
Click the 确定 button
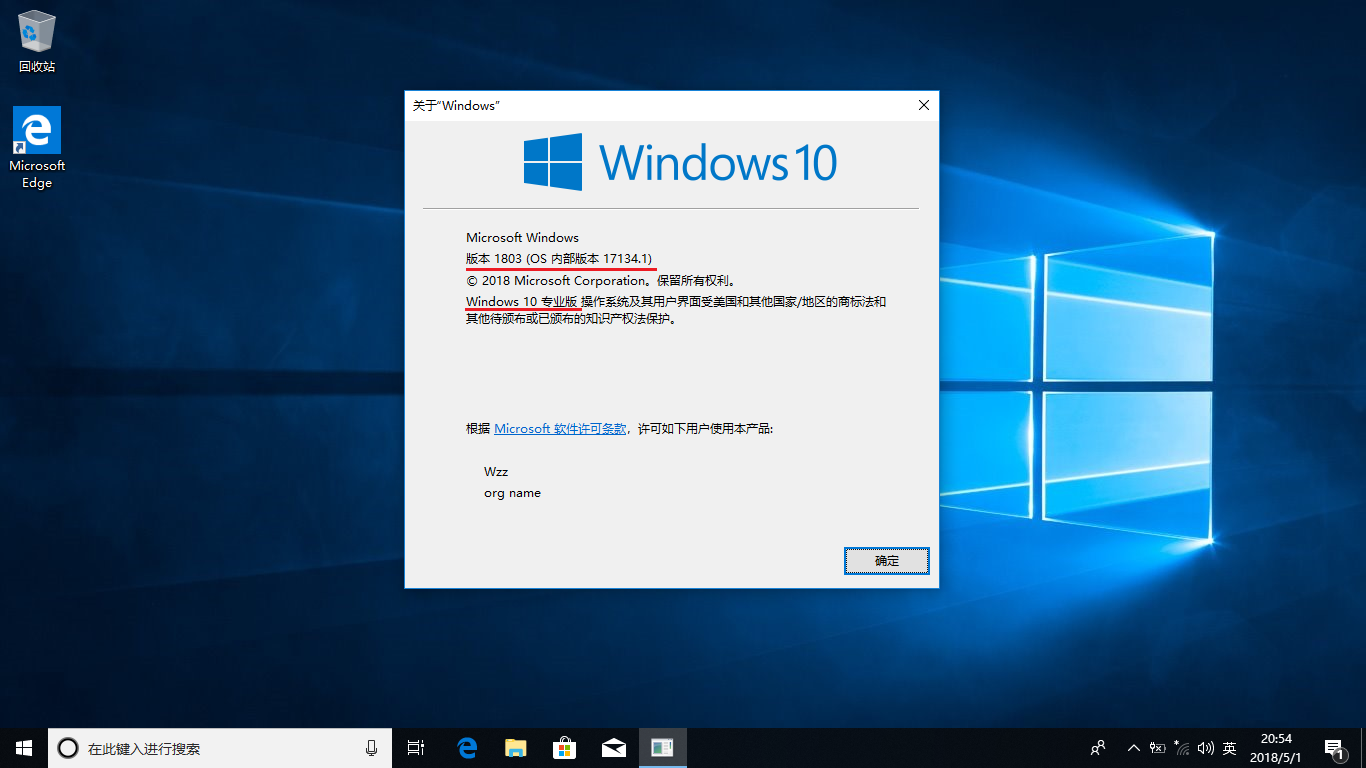point(886,561)
